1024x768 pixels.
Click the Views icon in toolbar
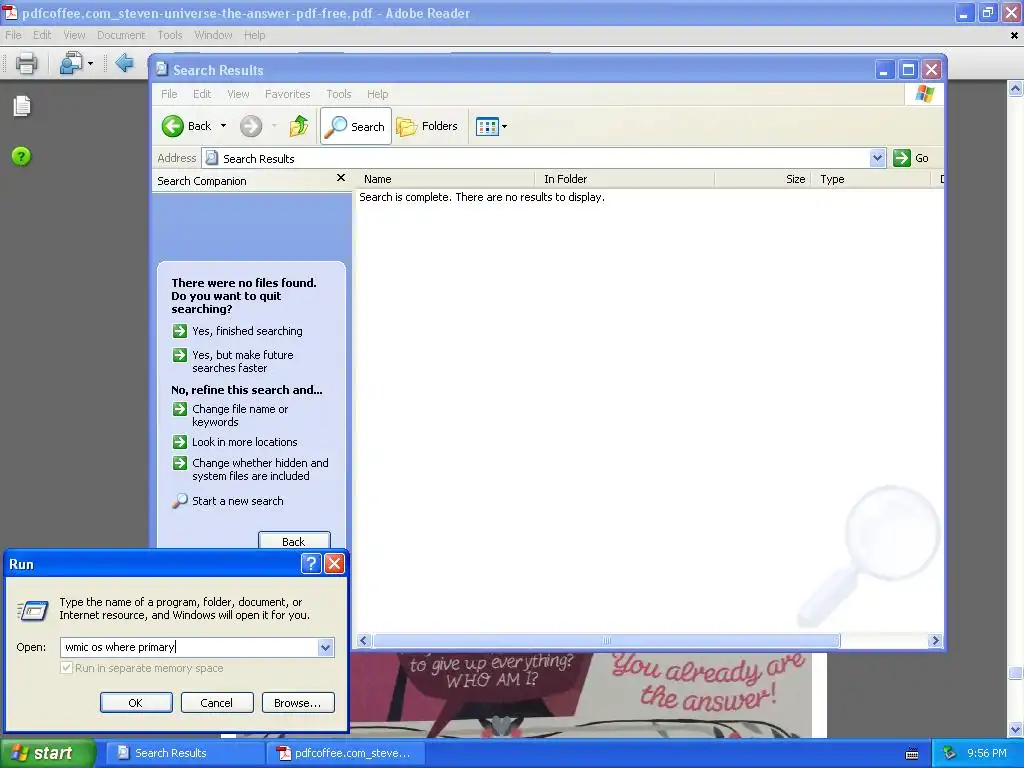(487, 126)
